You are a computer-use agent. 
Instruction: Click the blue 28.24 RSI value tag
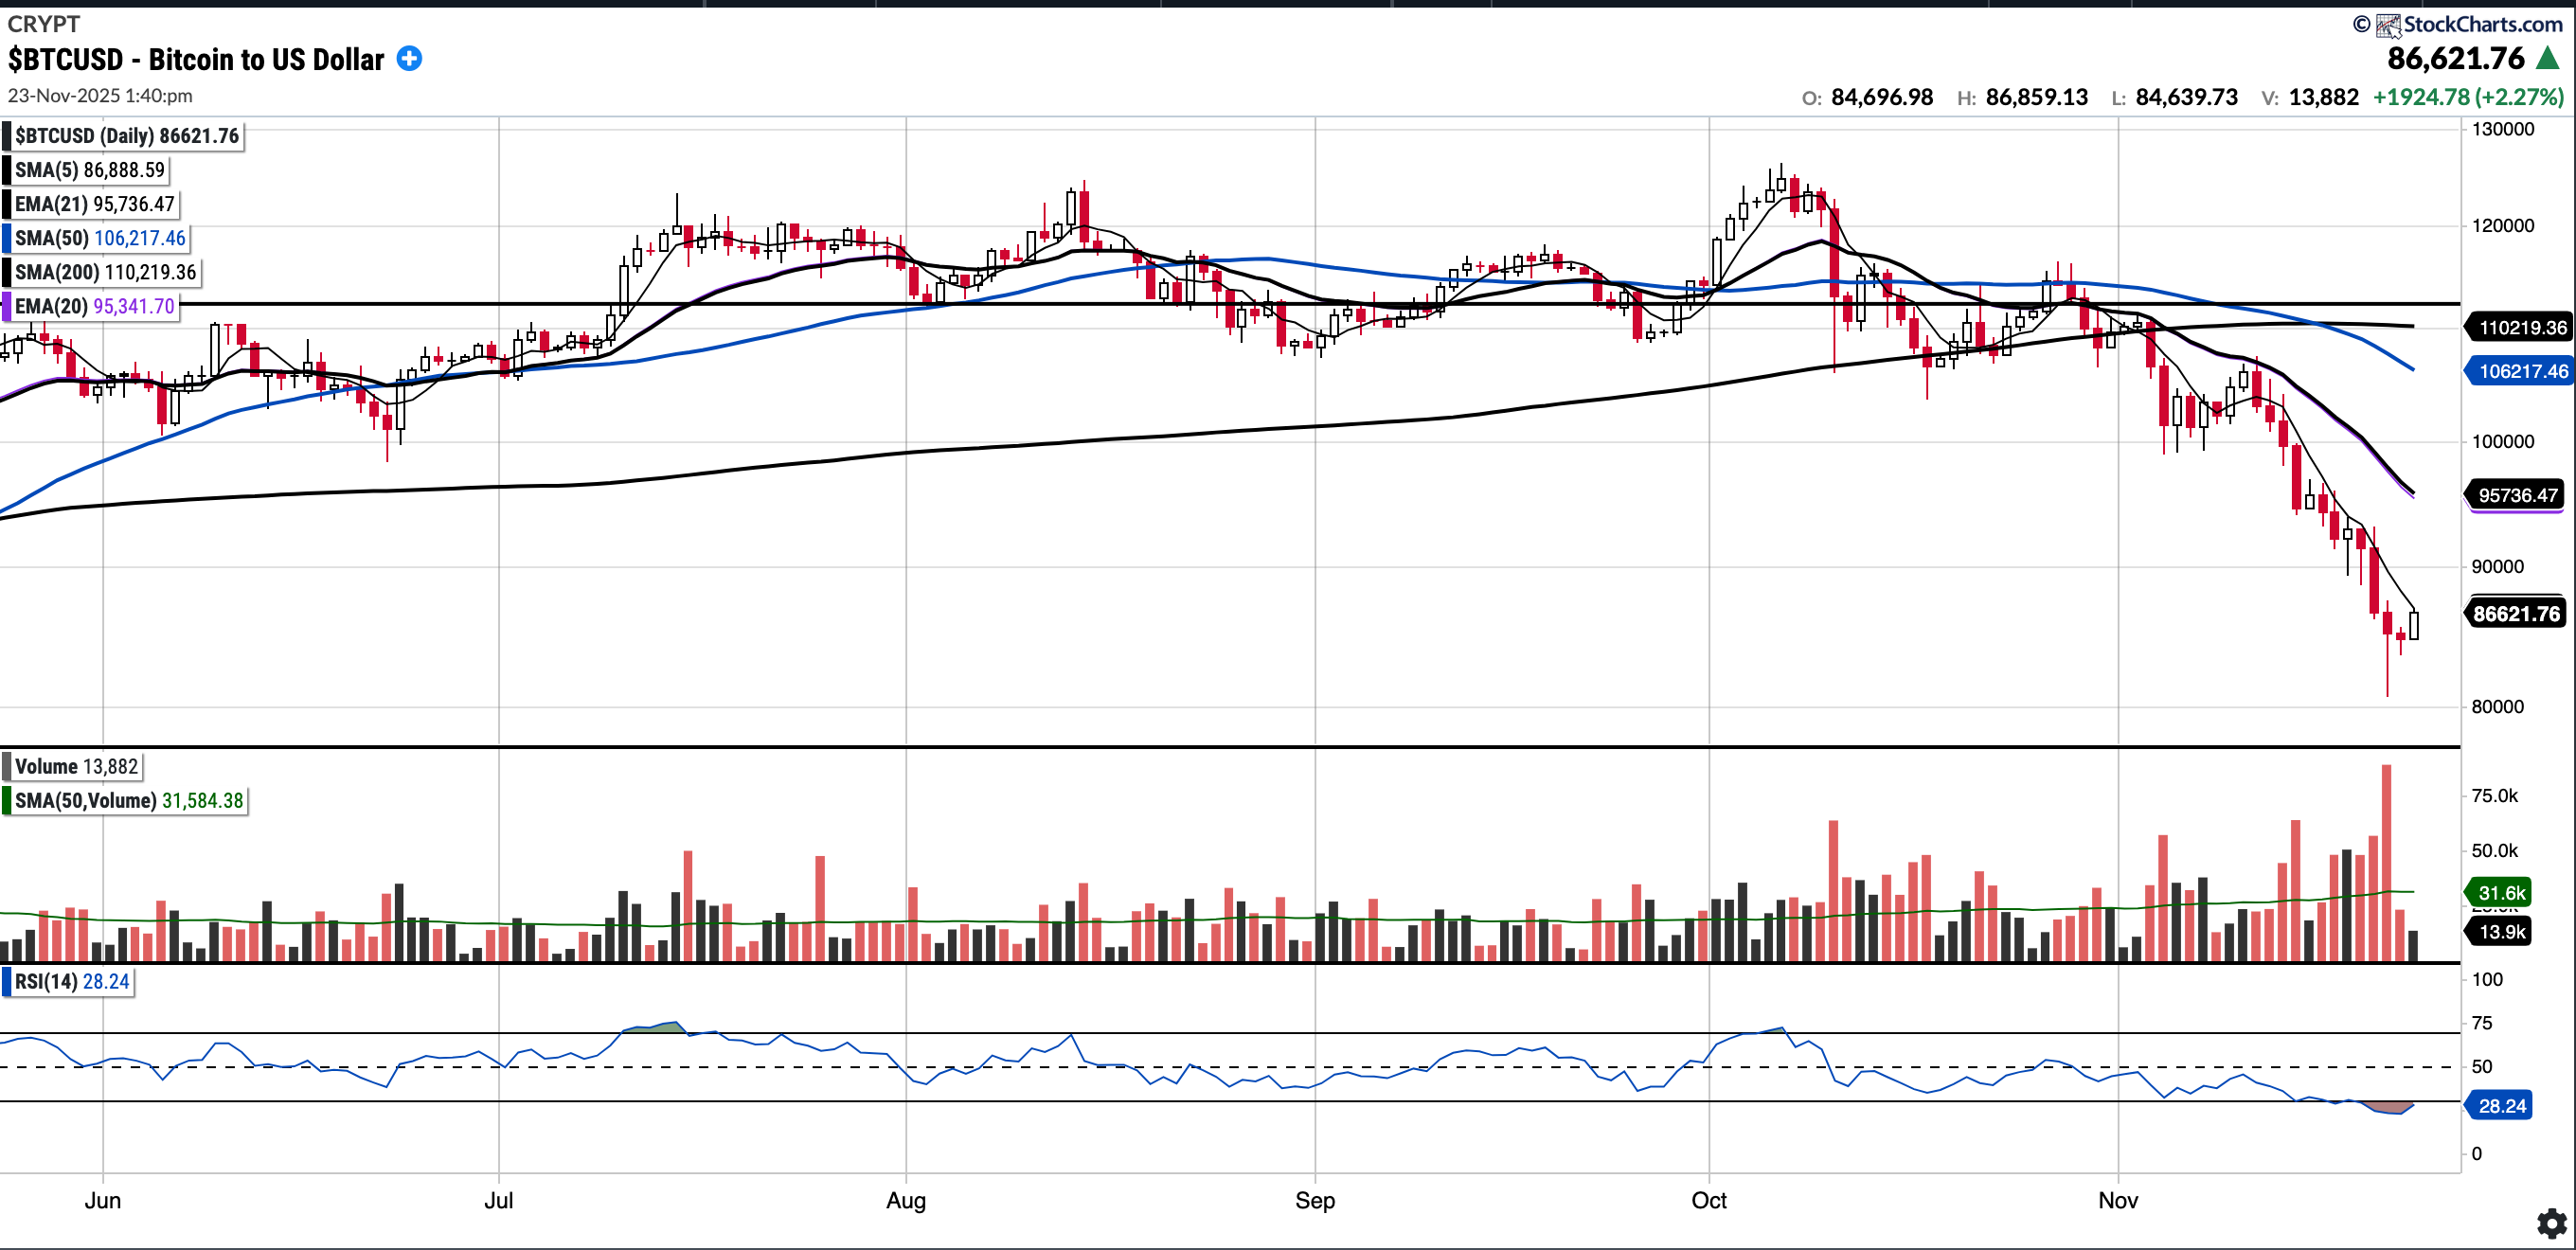point(2501,1106)
